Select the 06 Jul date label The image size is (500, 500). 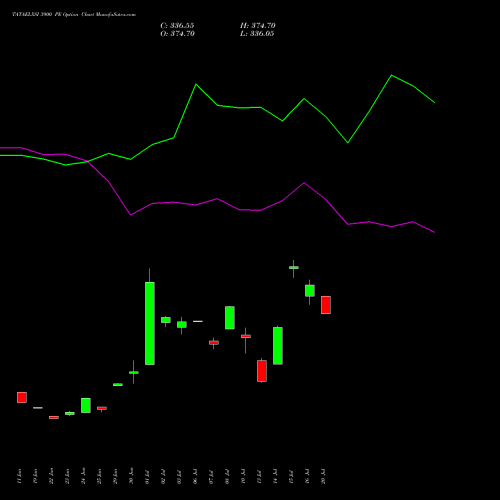pos(195,477)
